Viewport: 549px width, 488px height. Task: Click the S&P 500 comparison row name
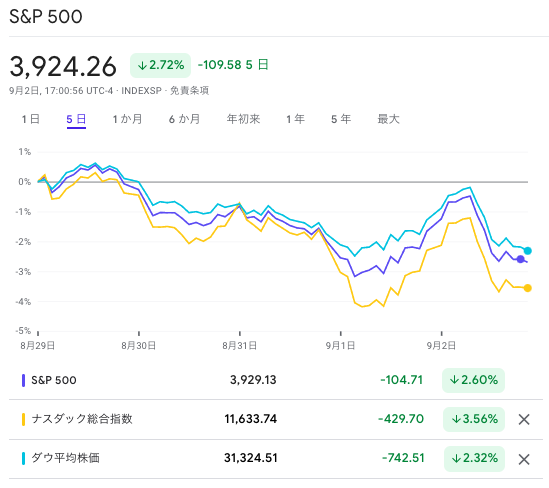click(x=54, y=380)
